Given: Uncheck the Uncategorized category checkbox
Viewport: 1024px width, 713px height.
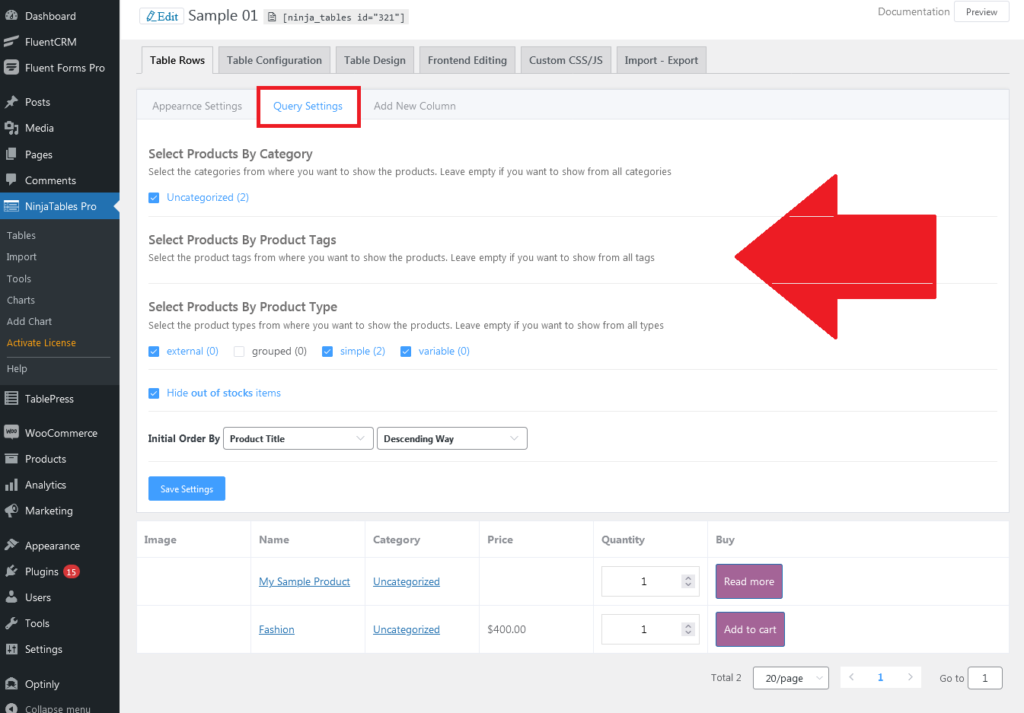Looking at the screenshot, I should point(154,198).
